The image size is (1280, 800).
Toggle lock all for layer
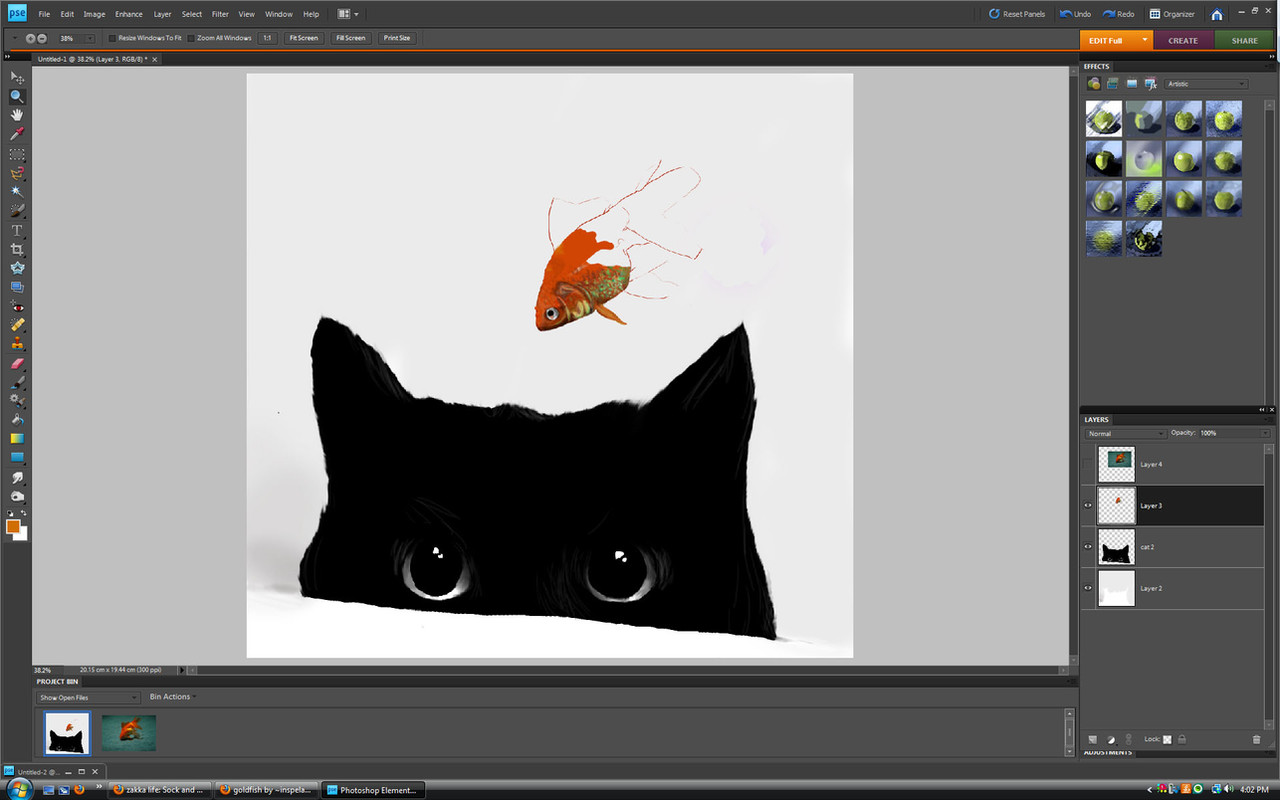[1182, 739]
